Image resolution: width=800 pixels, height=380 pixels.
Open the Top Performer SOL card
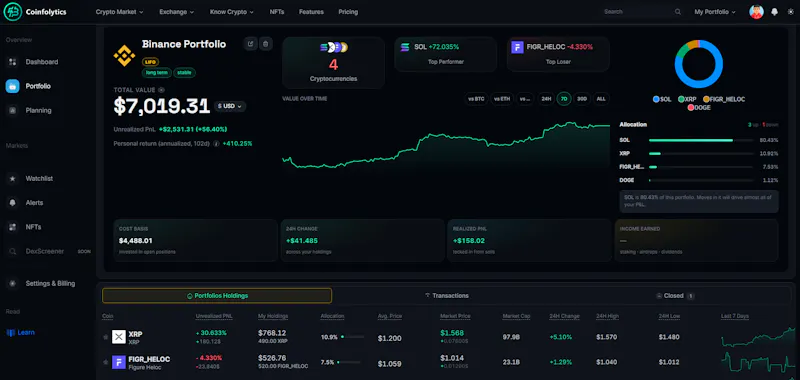(445, 54)
